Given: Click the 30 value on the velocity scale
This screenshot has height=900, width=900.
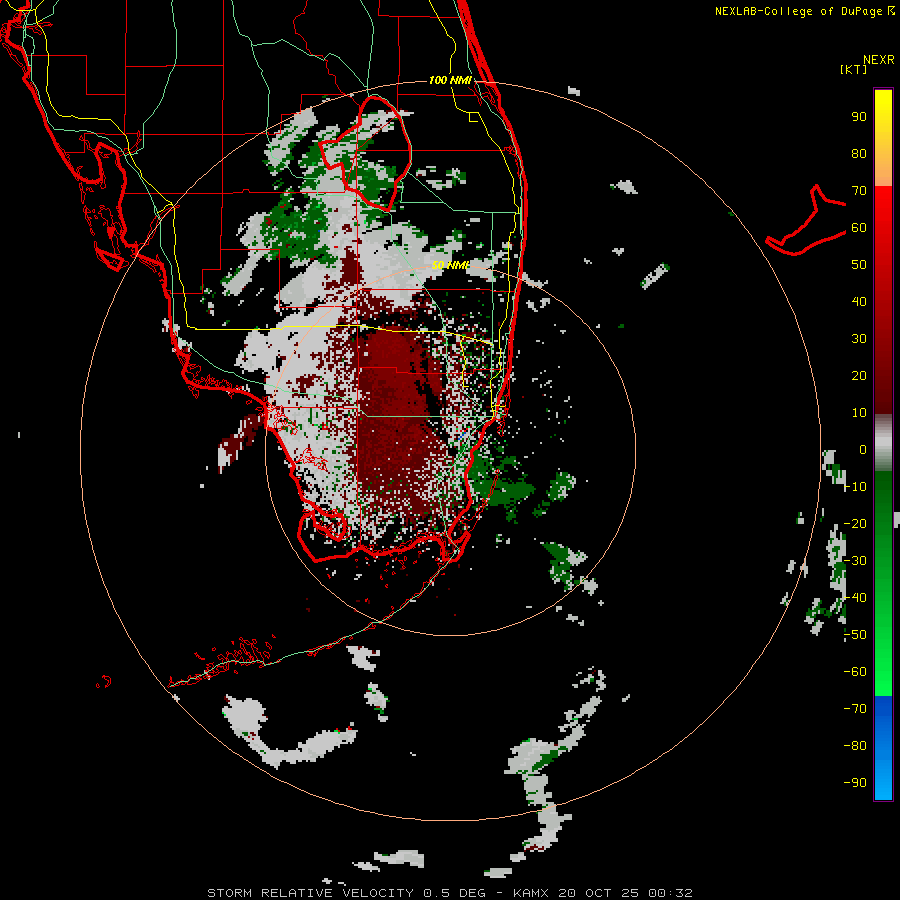Looking at the screenshot, I should 859,339.
